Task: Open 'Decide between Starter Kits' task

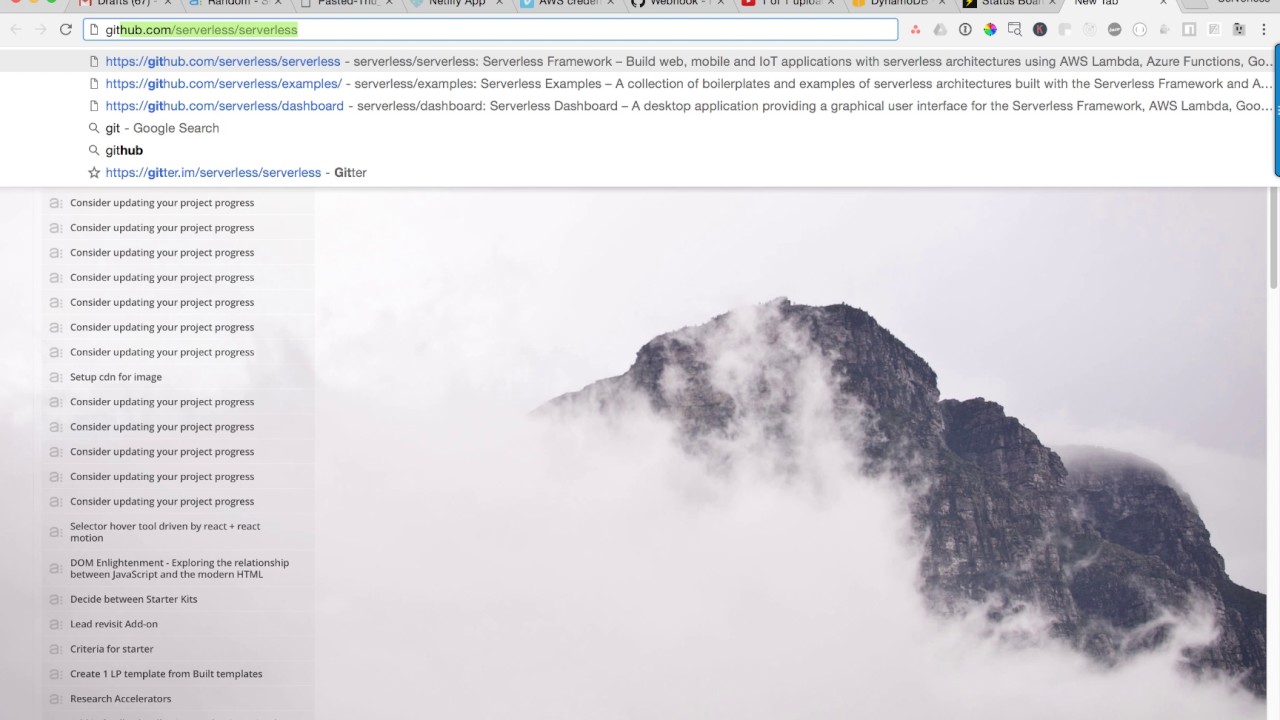Action: tap(134, 599)
